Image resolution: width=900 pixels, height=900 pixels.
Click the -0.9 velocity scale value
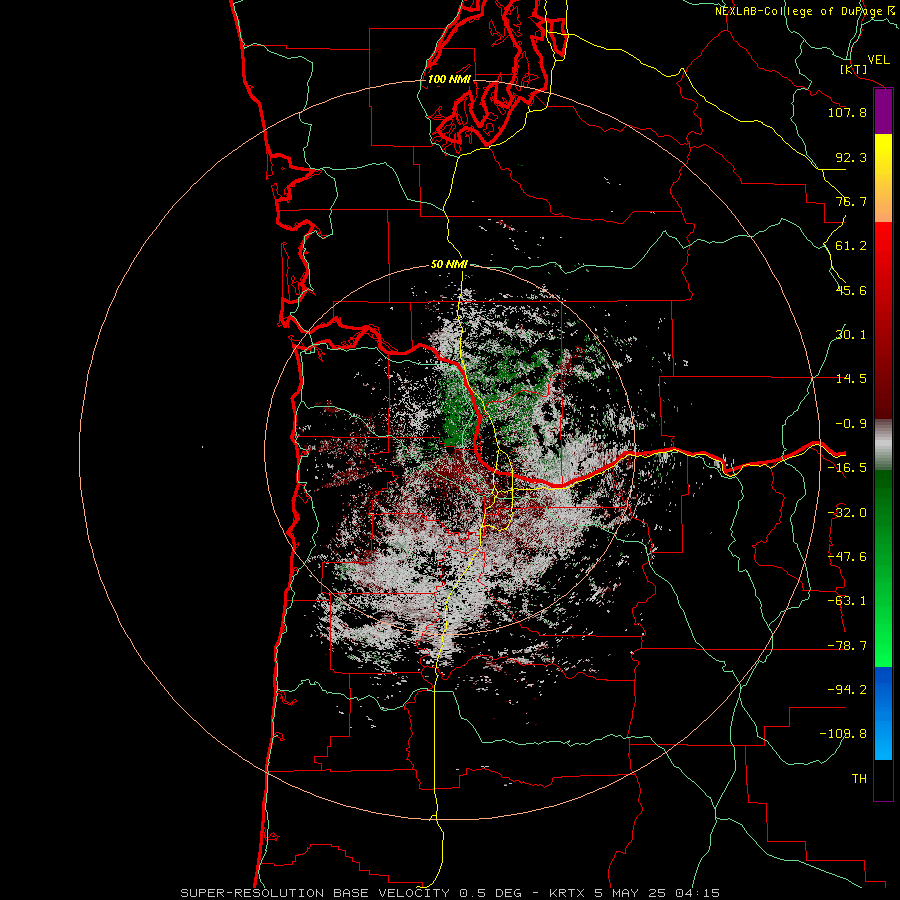pos(851,424)
